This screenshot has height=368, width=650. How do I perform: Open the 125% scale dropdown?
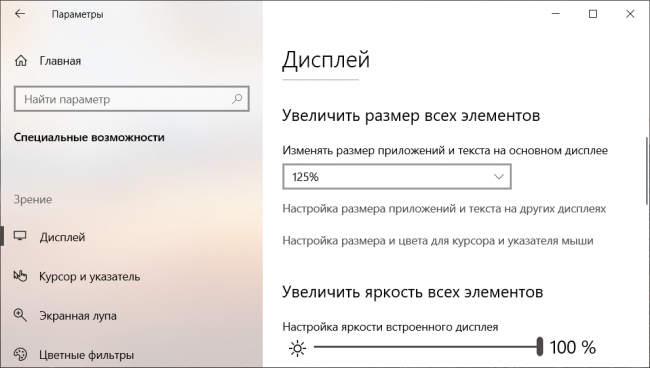click(x=397, y=177)
